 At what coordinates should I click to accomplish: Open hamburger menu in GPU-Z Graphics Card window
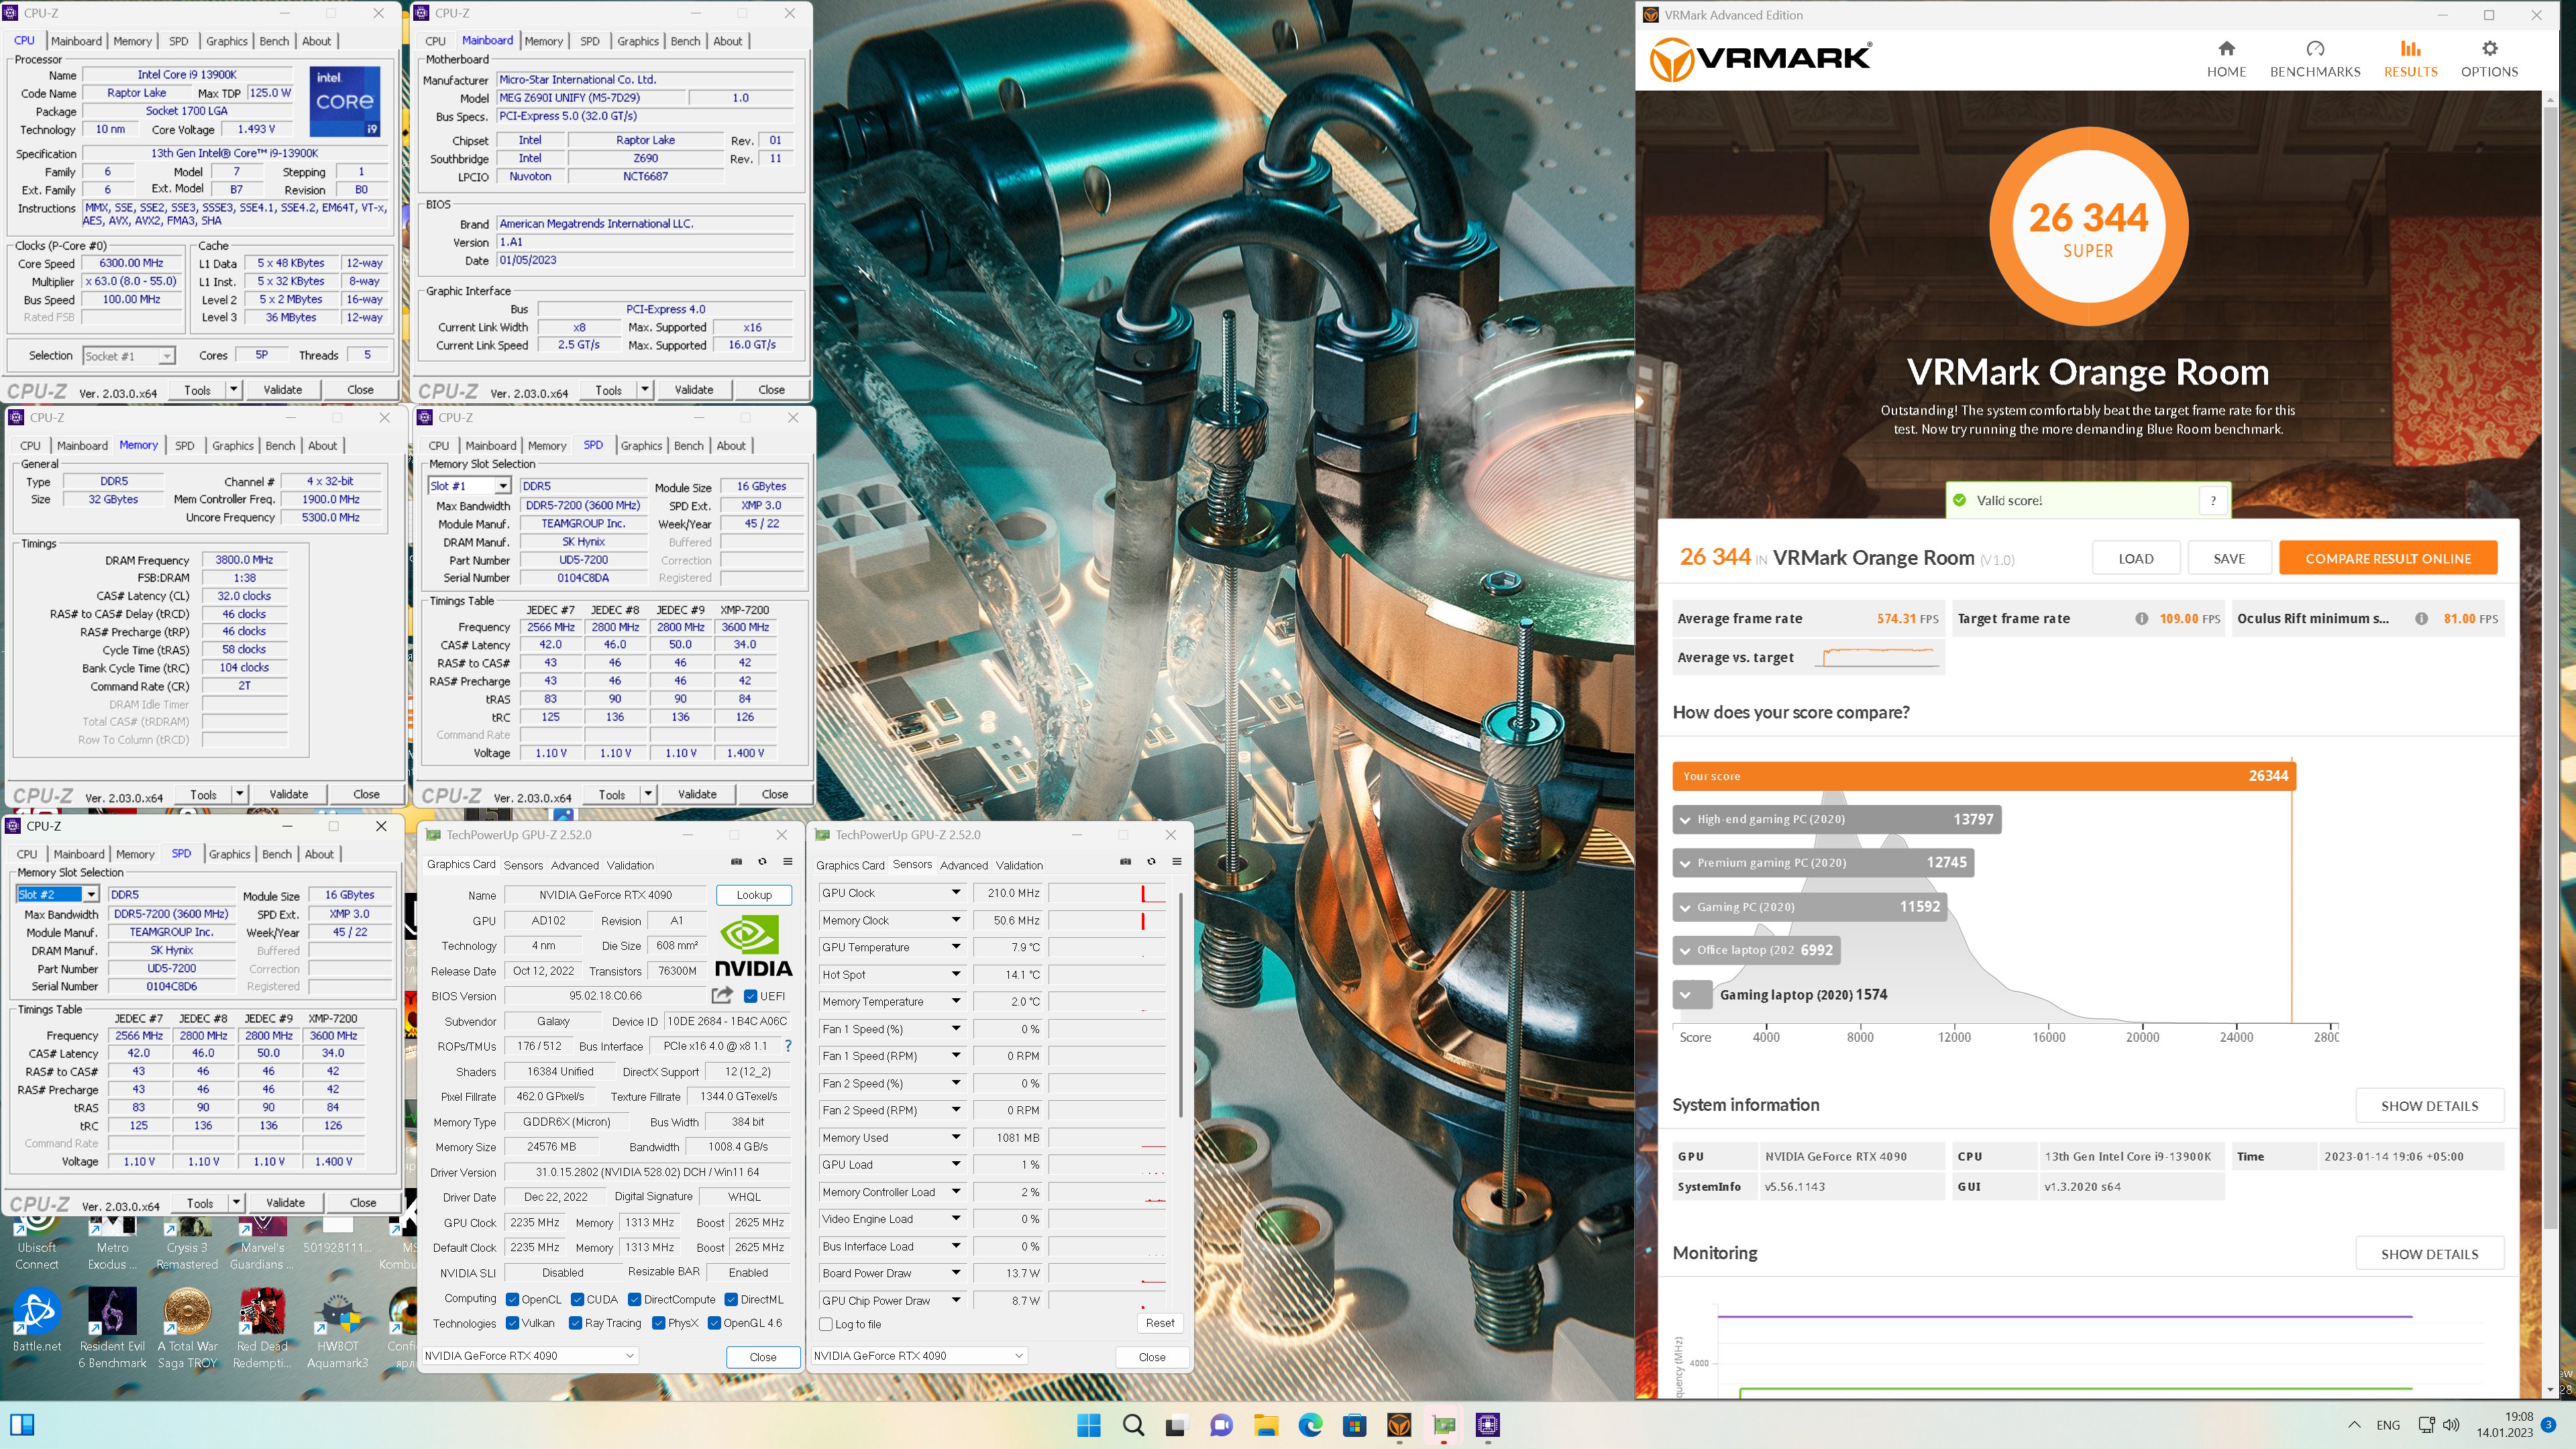(788, 861)
